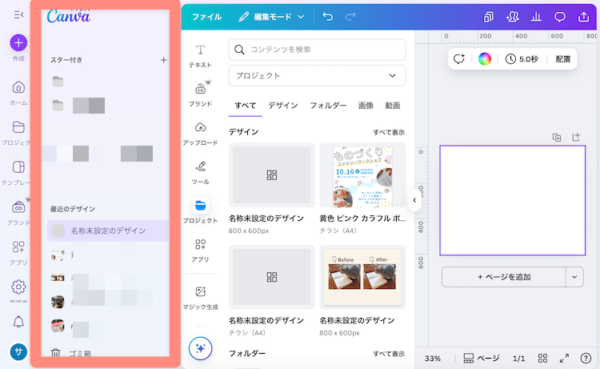
Task: Open the collaborators share-people icon
Action: [512, 16]
